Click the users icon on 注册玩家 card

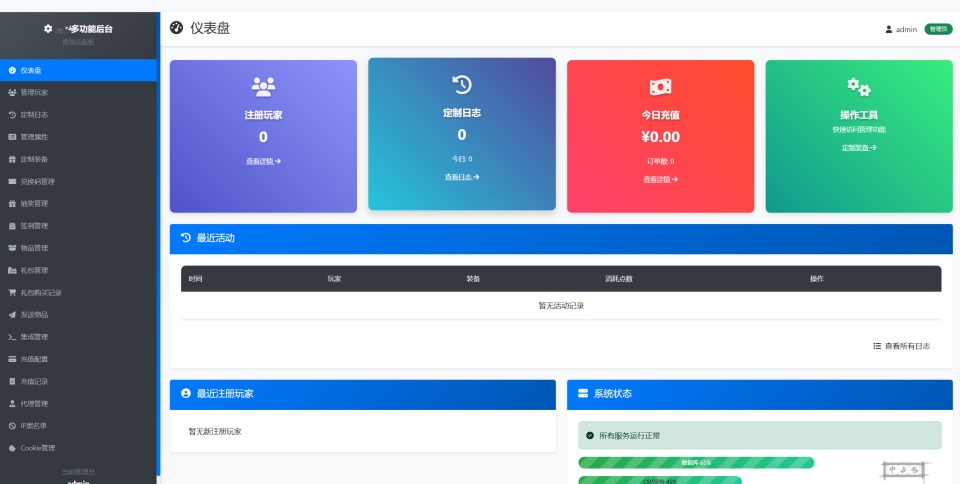tap(263, 85)
